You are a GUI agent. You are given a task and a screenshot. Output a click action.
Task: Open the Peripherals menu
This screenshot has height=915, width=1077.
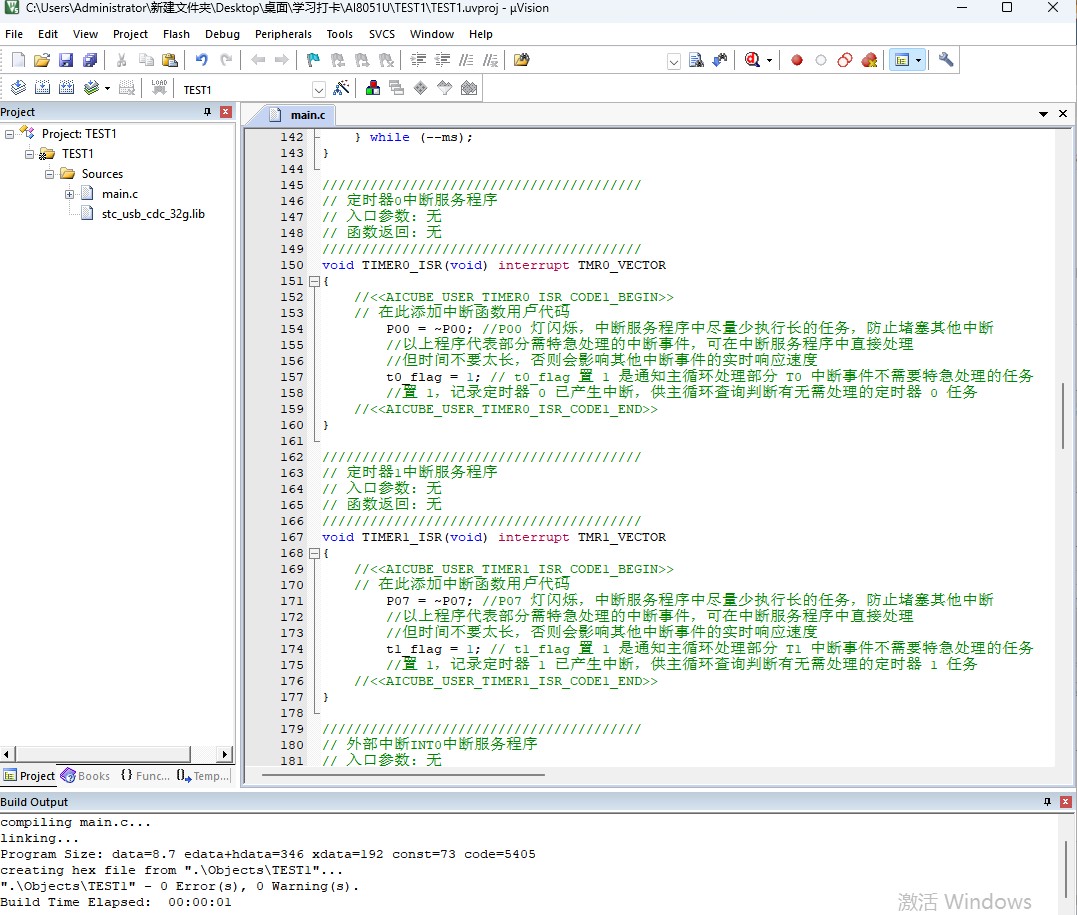(283, 34)
